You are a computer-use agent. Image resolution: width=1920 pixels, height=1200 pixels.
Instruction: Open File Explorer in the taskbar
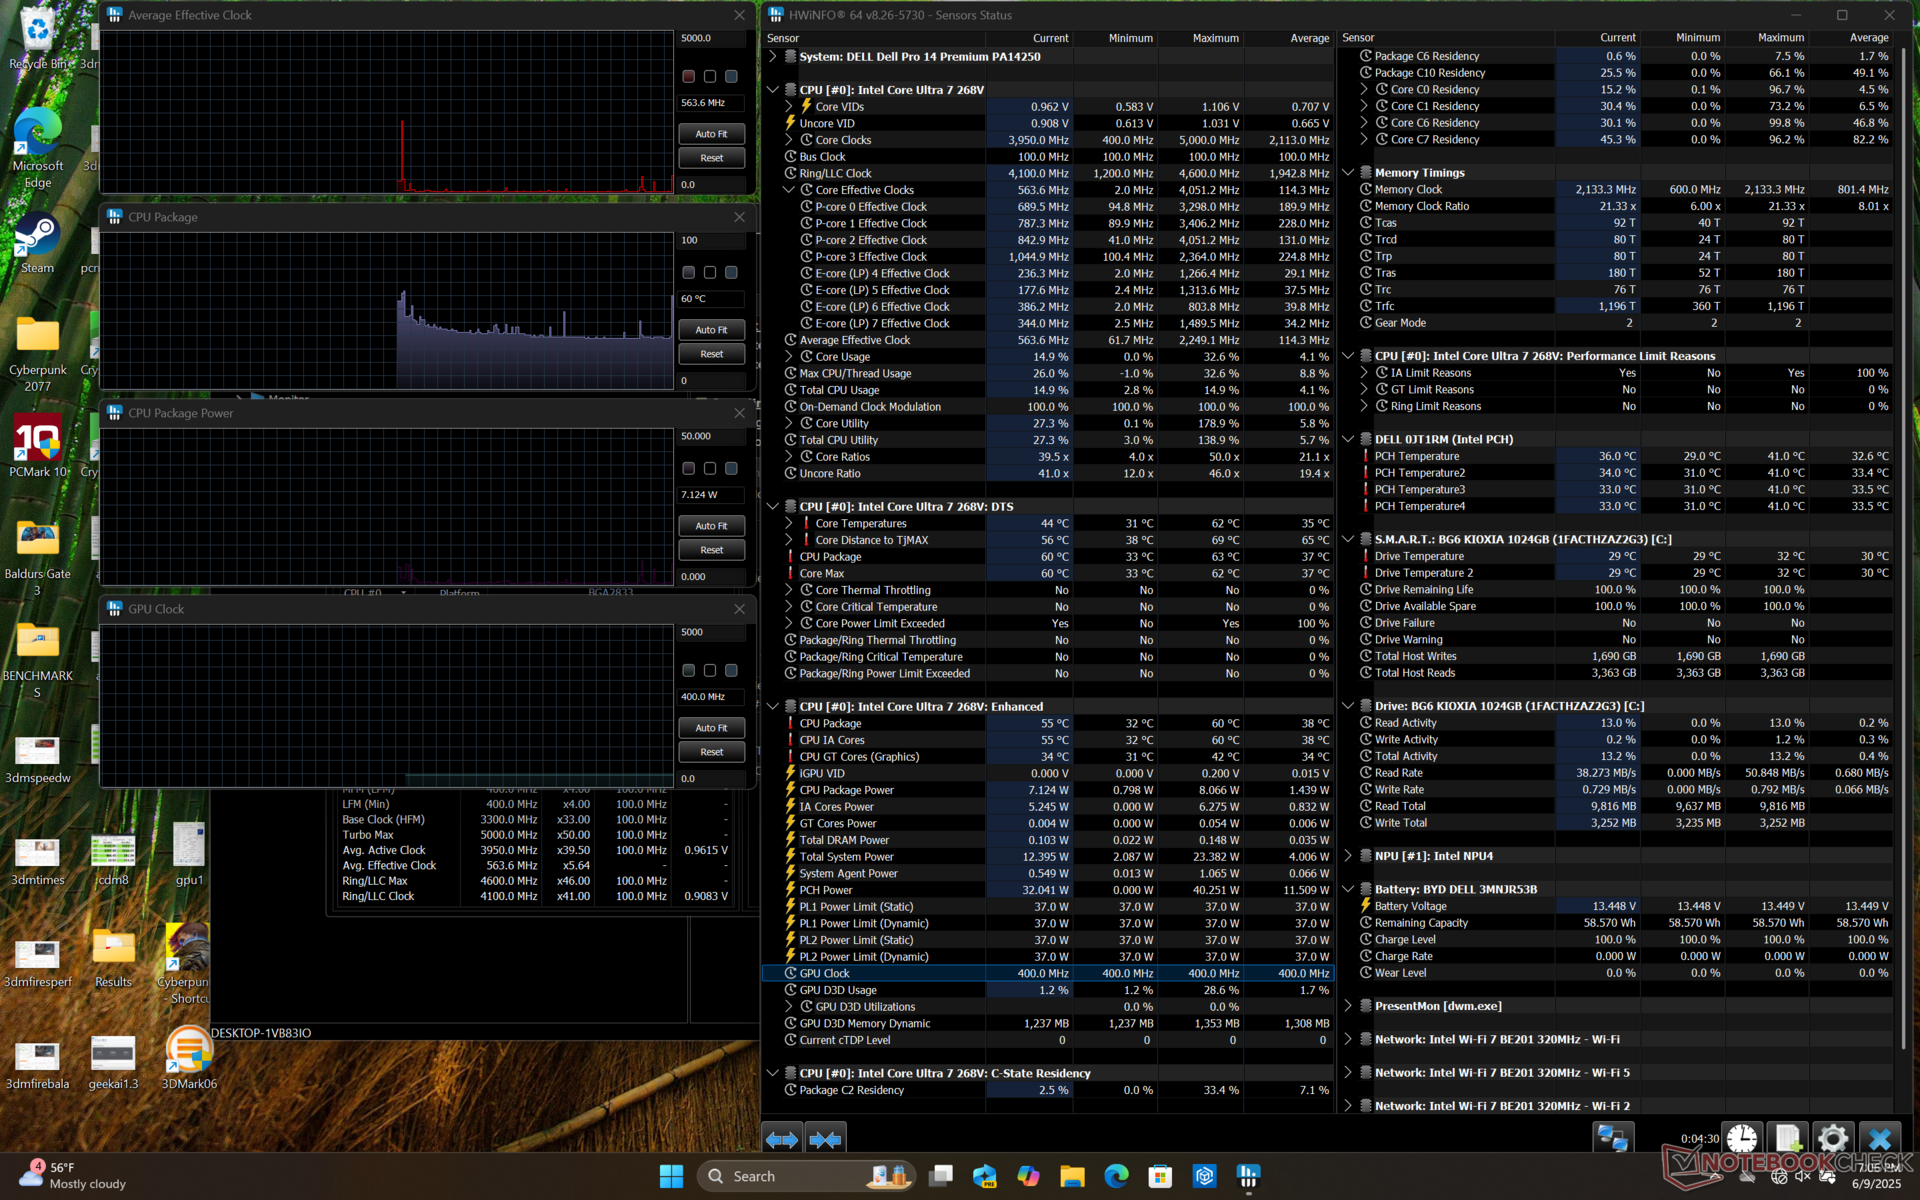[x=1072, y=1176]
